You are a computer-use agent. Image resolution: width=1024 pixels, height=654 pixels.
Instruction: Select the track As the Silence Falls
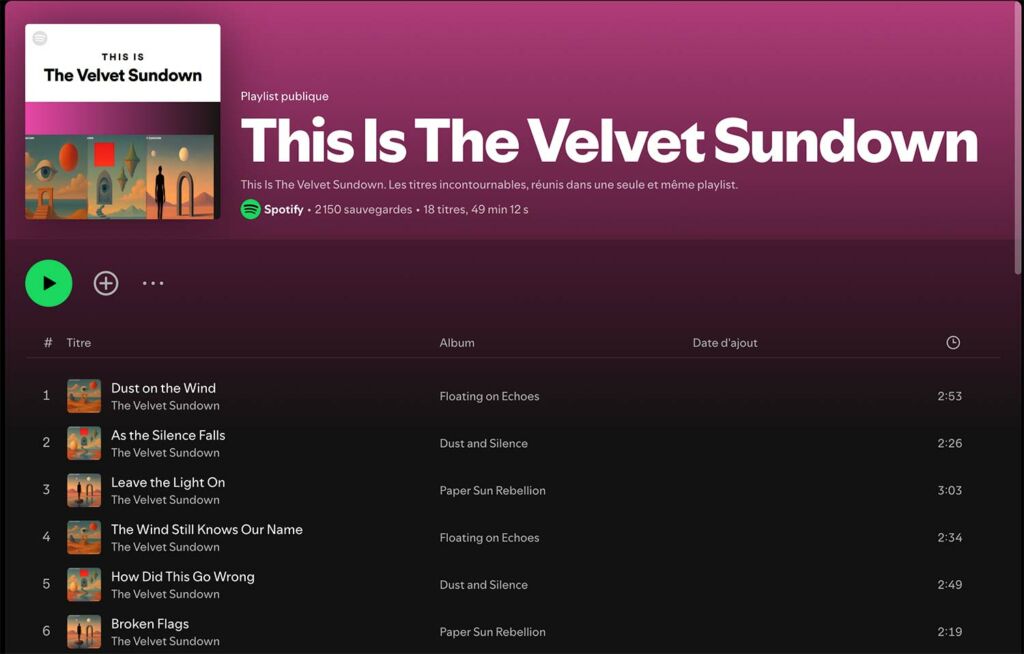pyautogui.click(x=168, y=435)
